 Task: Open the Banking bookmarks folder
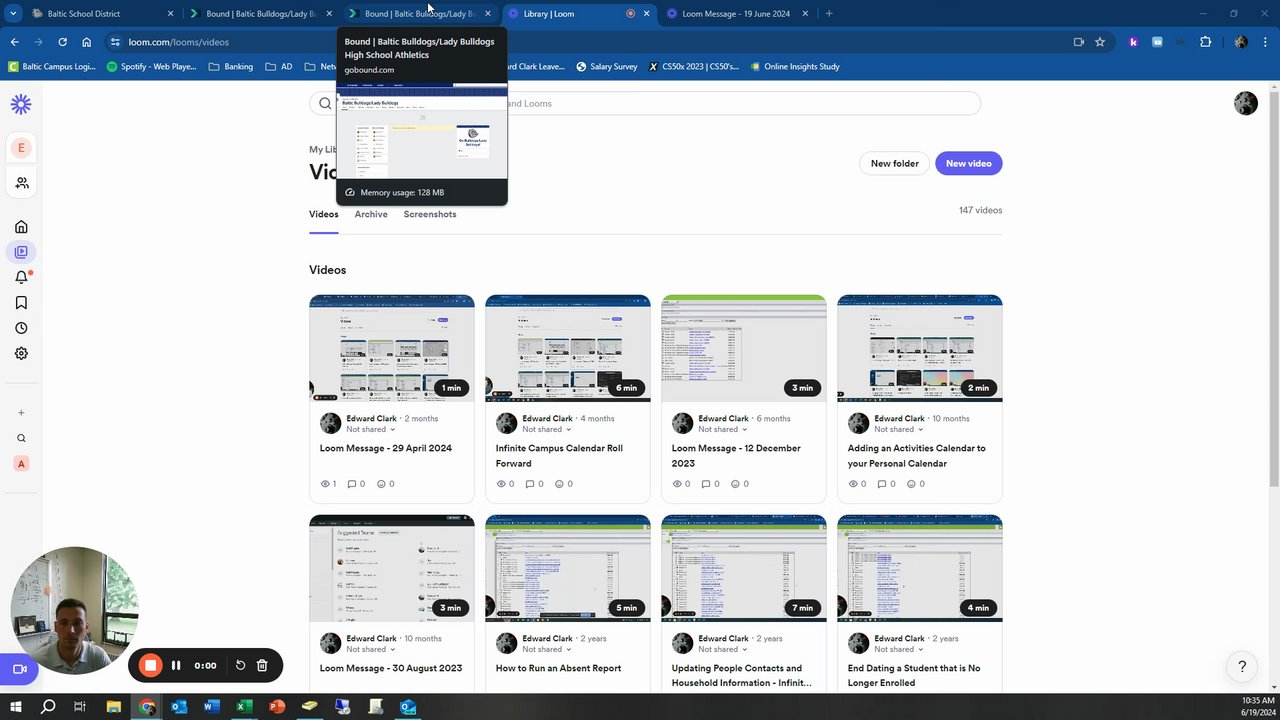click(x=231, y=67)
